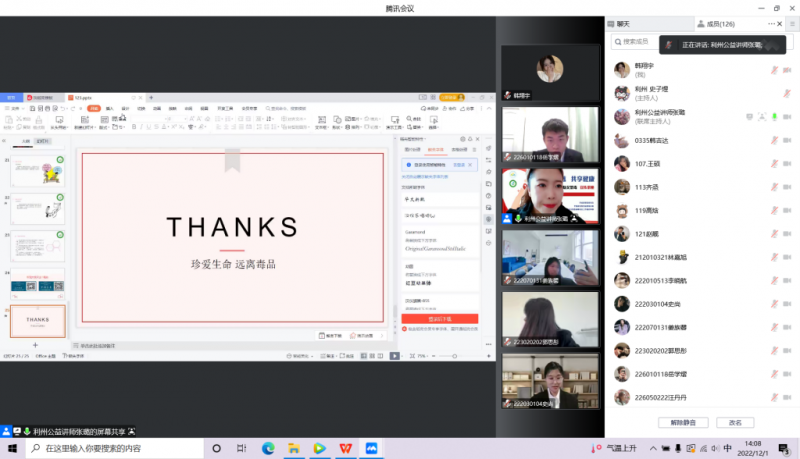Toggle muted mic icon for 107.王丽

[x=774, y=163]
